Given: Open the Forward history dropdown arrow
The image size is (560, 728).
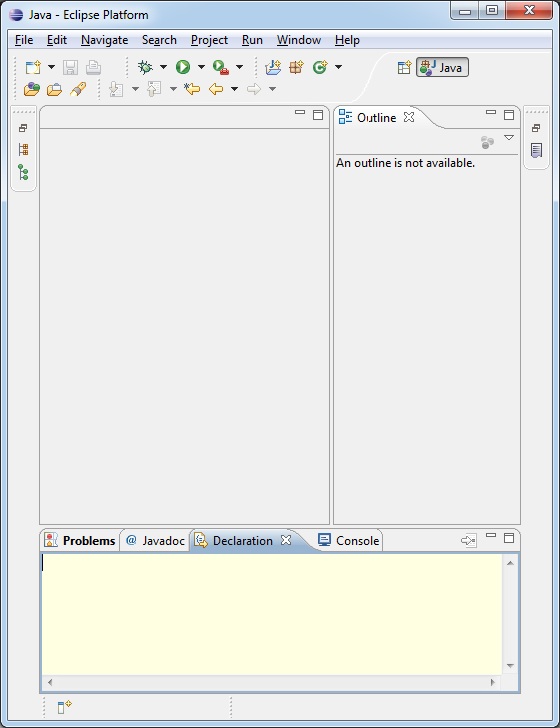Looking at the screenshot, I should pyautogui.click(x=273, y=89).
